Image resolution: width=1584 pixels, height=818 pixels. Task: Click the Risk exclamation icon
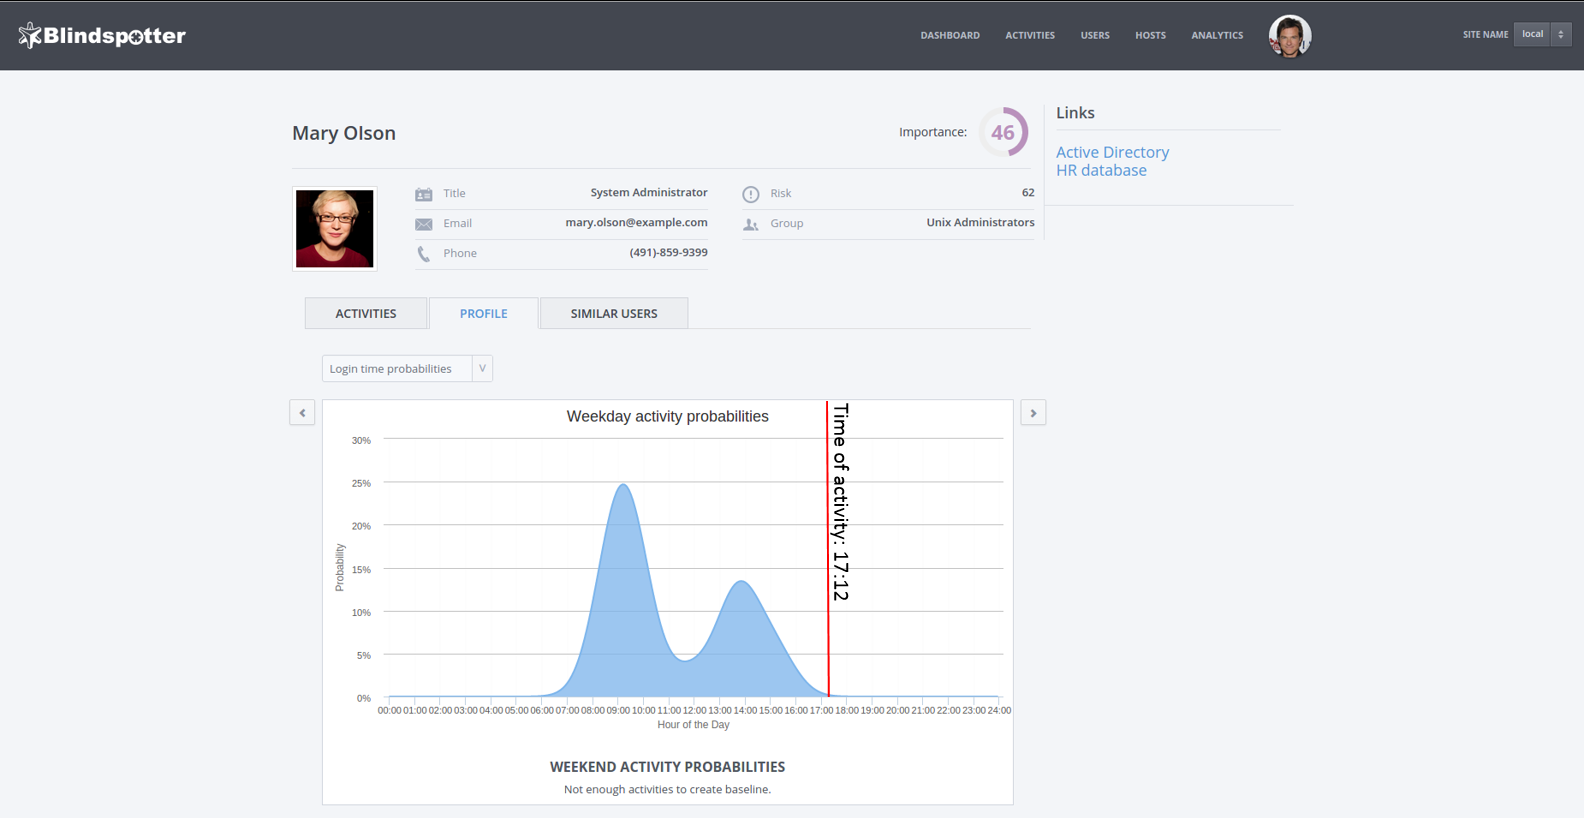point(751,194)
